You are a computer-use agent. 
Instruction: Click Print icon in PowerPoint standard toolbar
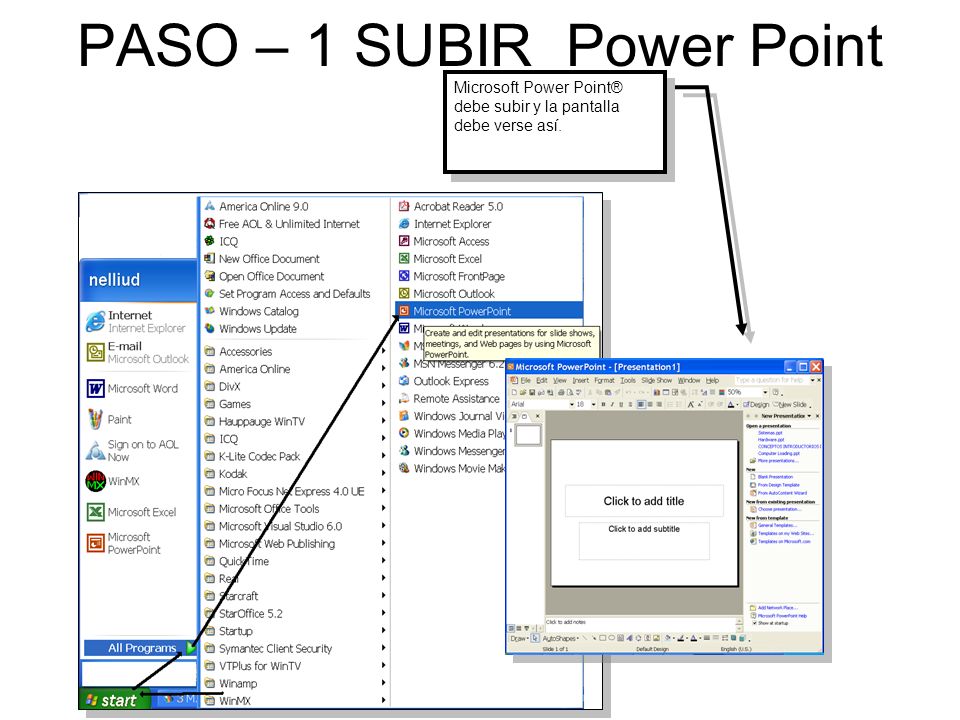coord(561,392)
